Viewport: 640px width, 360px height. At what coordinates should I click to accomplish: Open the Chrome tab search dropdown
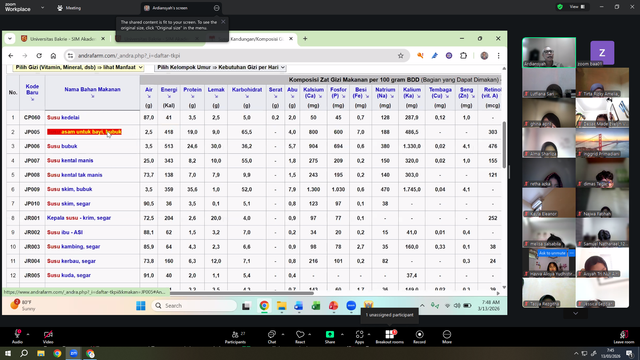pyautogui.click(x=10, y=39)
